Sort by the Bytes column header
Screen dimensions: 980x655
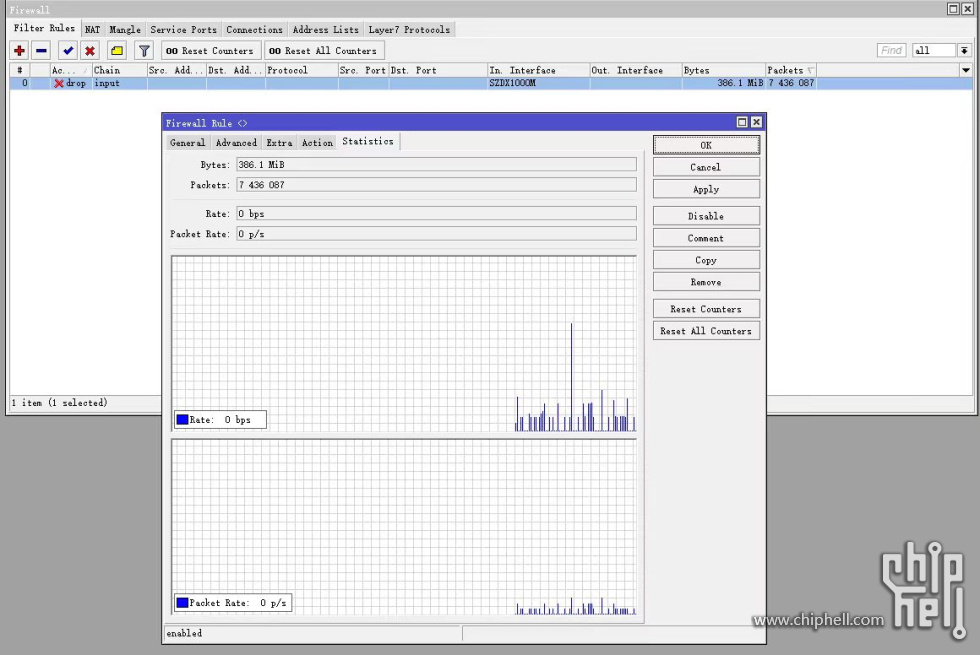coord(724,70)
